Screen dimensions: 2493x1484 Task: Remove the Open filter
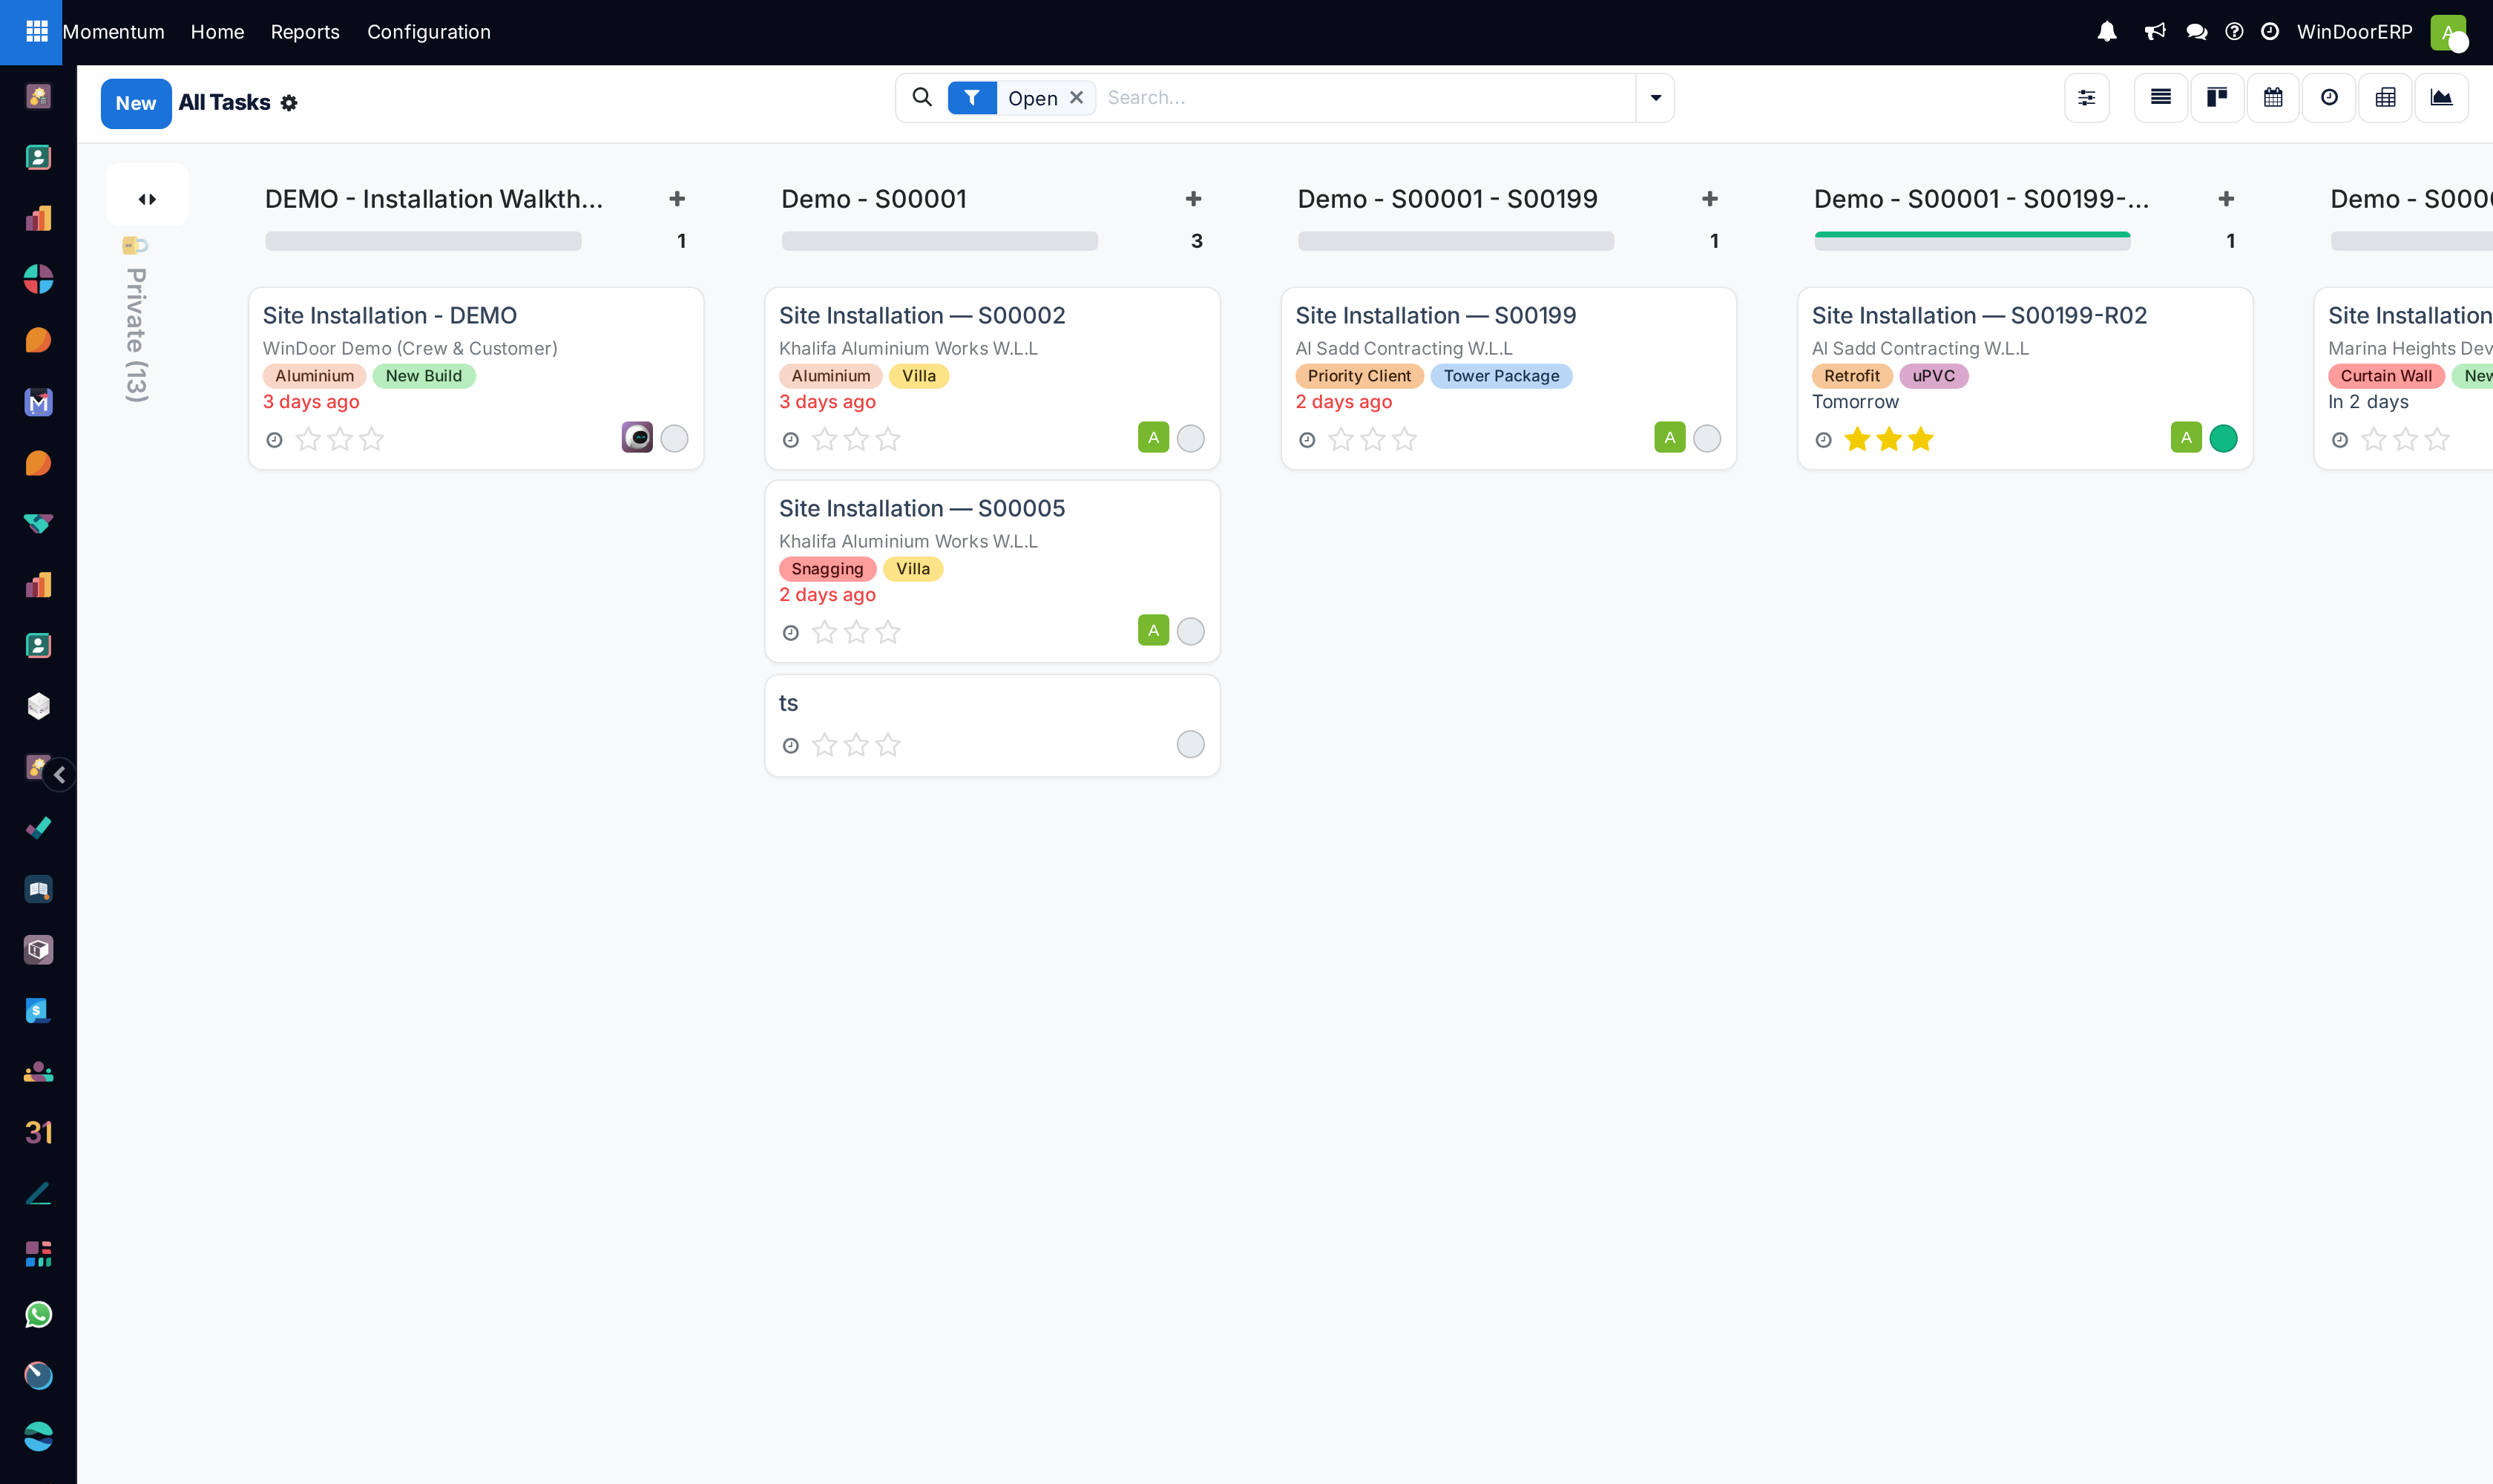click(1076, 97)
